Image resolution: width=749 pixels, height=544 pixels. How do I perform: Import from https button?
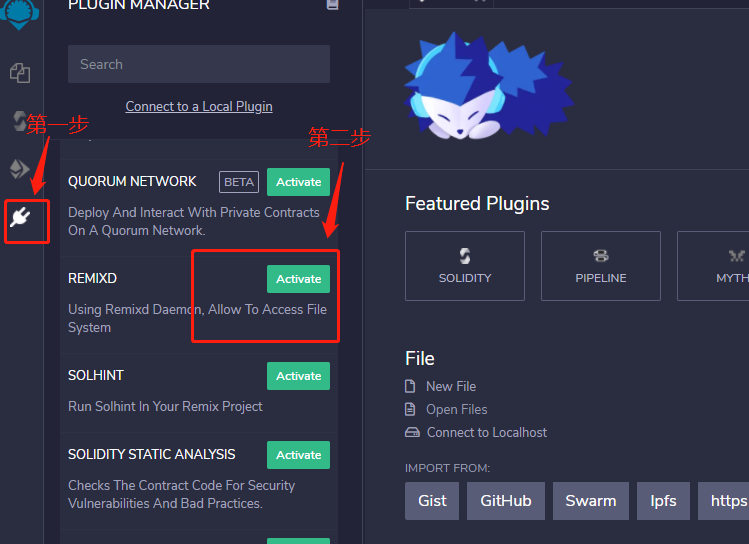coord(723,501)
